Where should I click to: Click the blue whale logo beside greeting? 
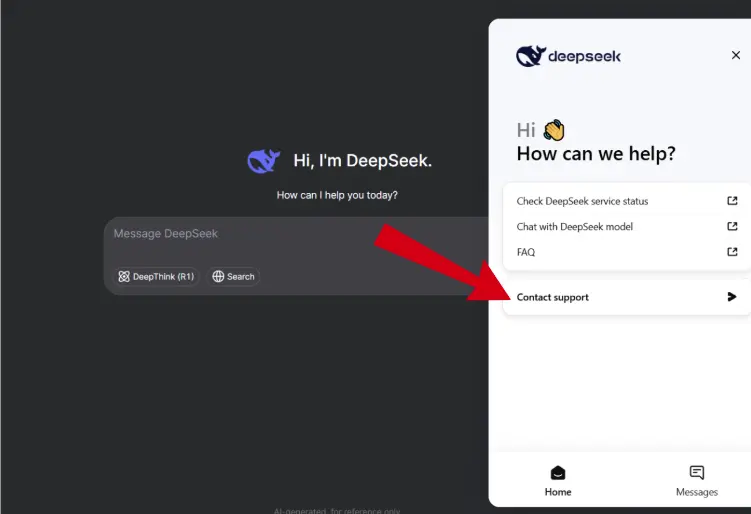click(263, 161)
